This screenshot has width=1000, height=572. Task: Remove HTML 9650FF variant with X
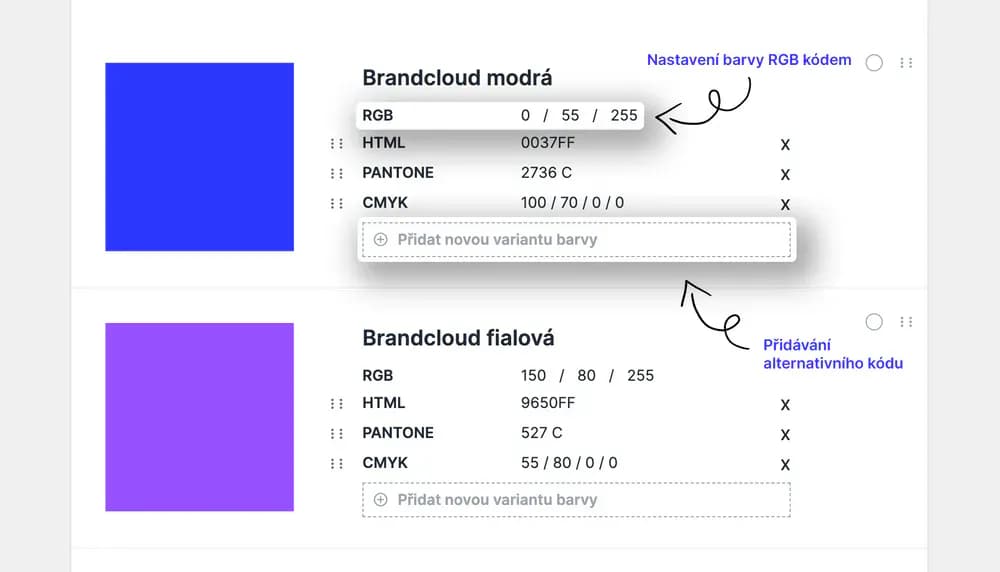coord(785,405)
